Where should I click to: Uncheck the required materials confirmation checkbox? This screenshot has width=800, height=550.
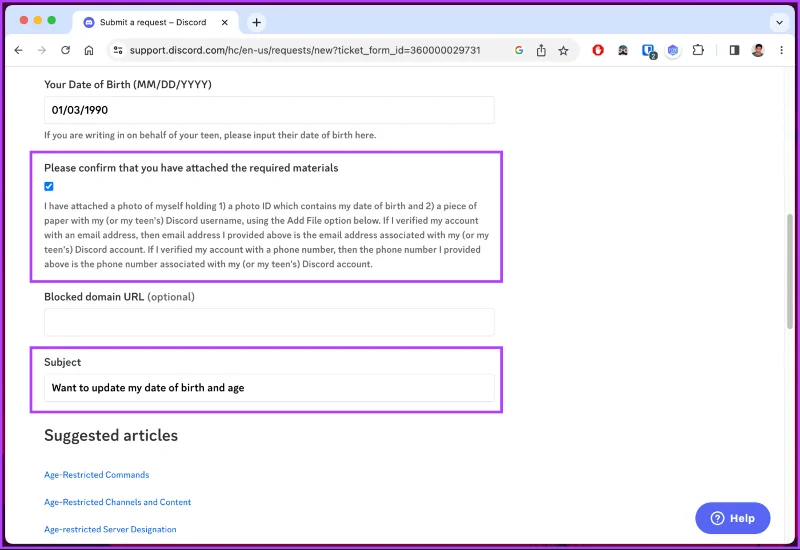48,186
